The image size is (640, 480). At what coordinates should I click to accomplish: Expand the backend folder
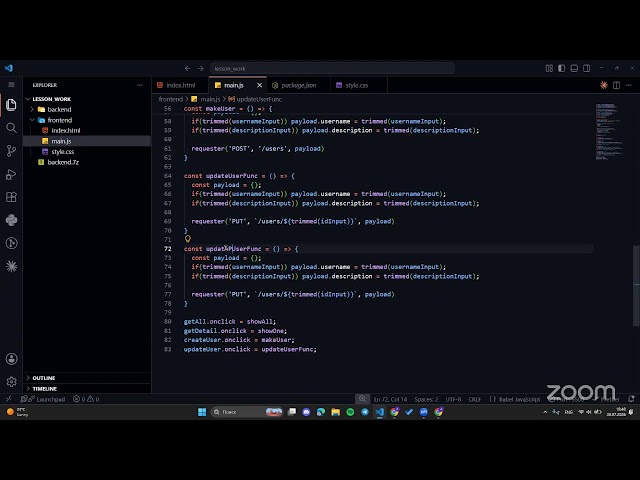pyautogui.click(x=59, y=109)
